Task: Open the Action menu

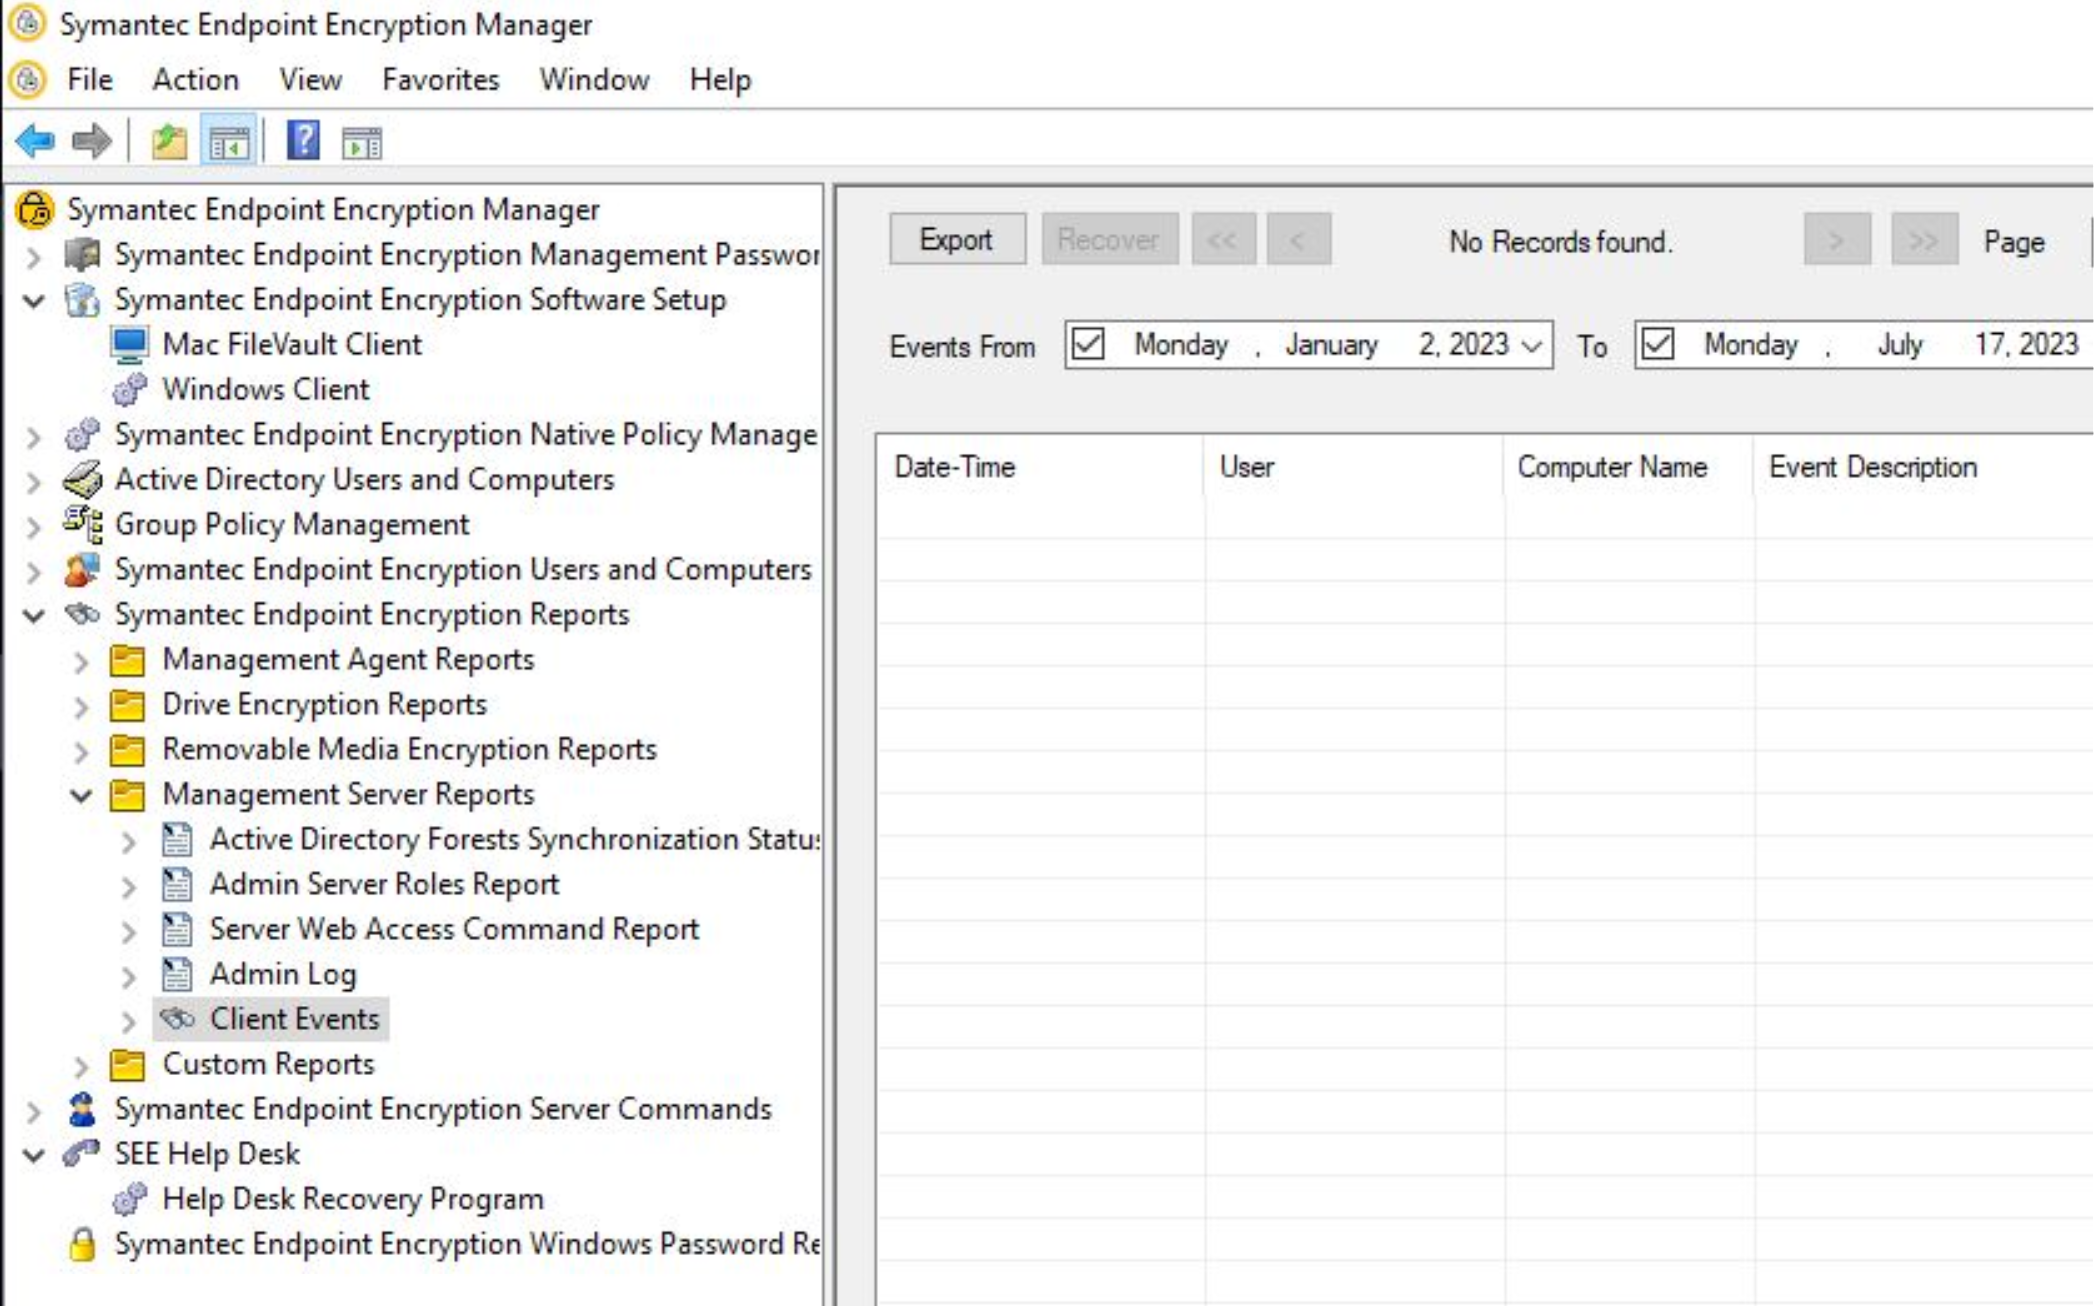Action: click(196, 79)
